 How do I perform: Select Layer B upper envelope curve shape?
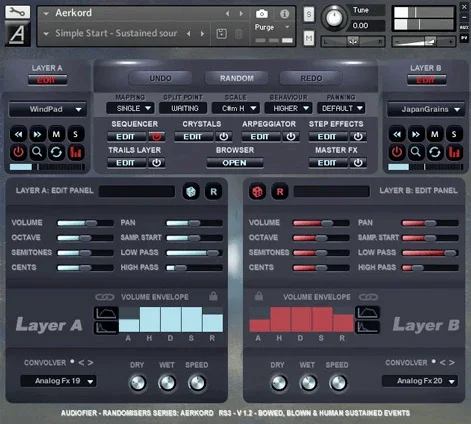(x=367, y=313)
